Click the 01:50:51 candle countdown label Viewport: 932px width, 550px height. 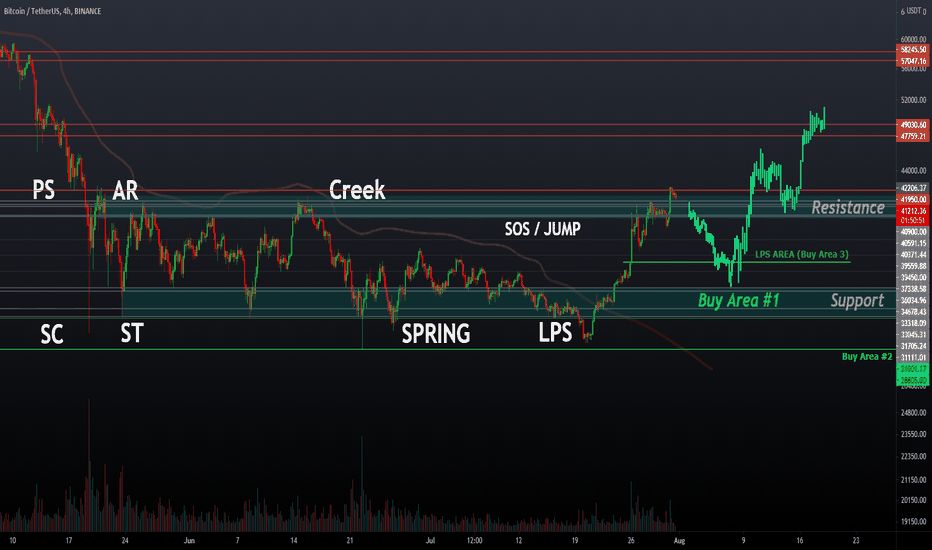point(913,221)
